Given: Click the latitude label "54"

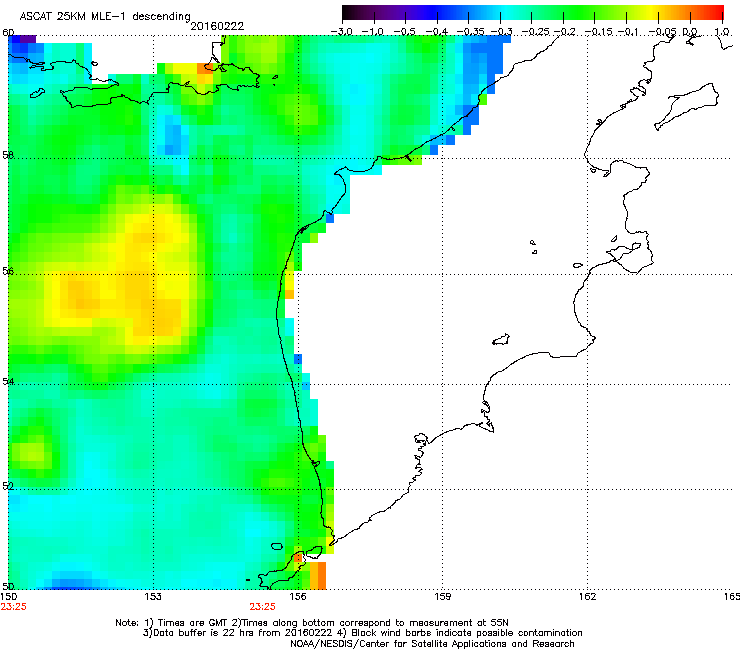Looking at the screenshot, I should (8, 381).
